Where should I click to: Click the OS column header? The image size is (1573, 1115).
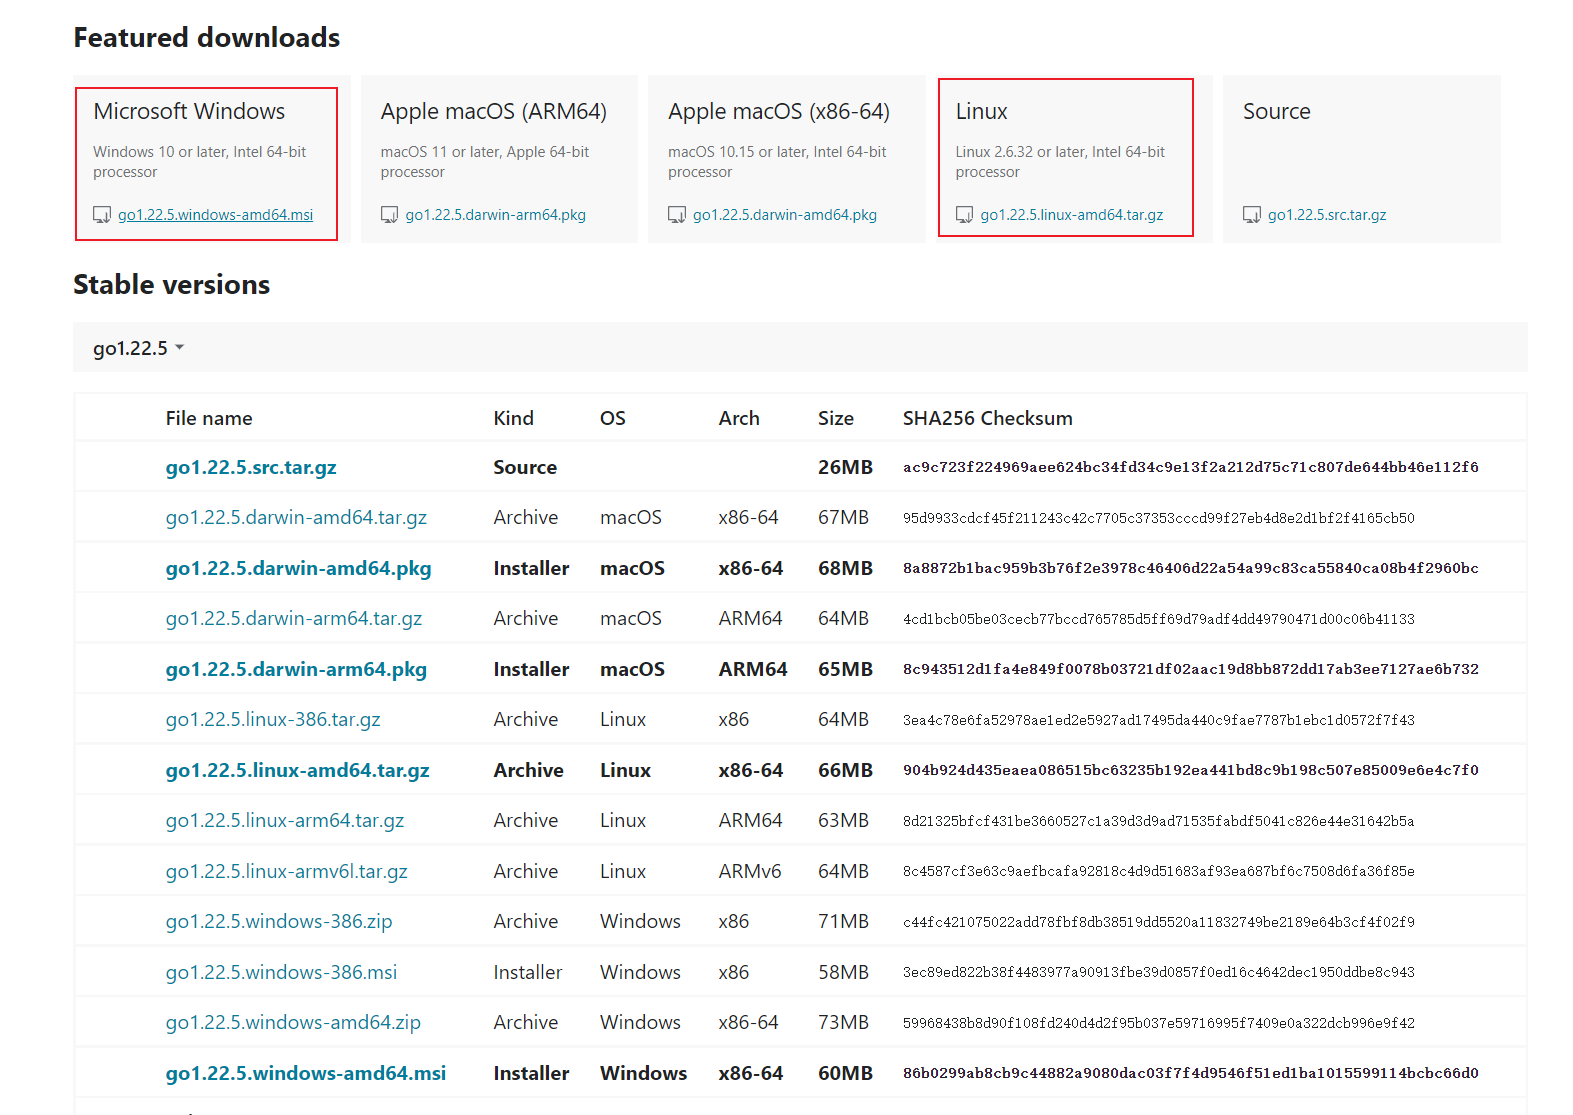[613, 418]
